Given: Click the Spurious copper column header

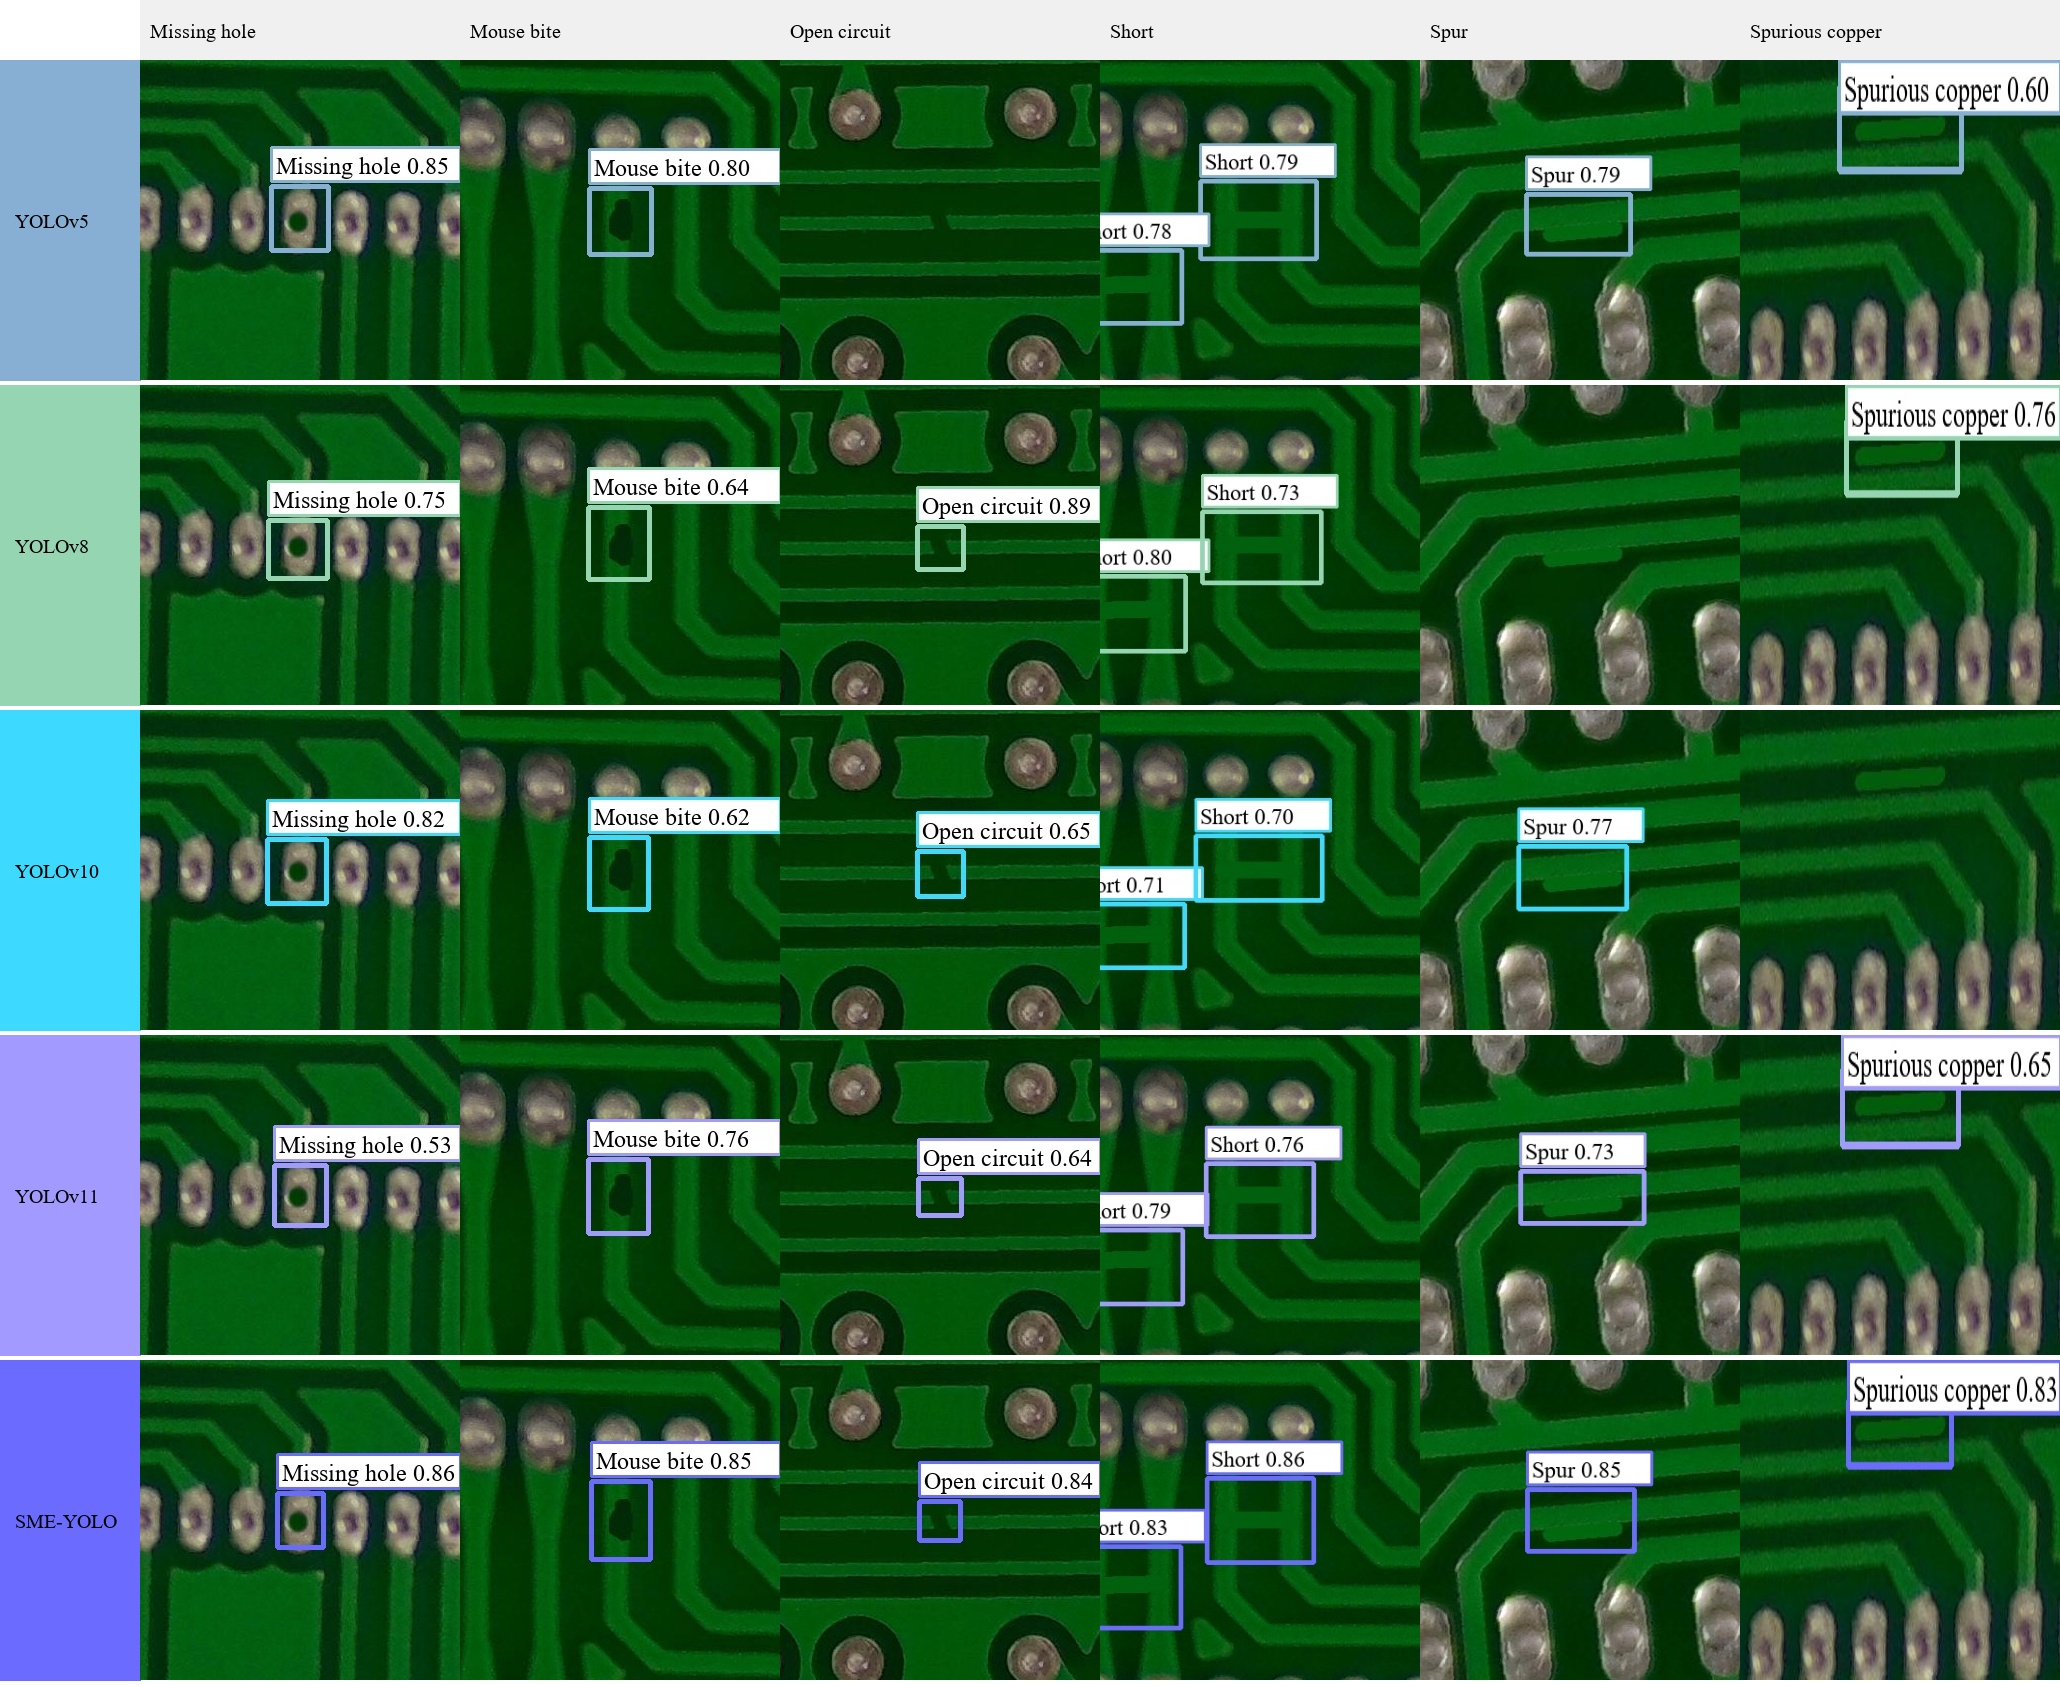Looking at the screenshot, I should pos(1815,31).
